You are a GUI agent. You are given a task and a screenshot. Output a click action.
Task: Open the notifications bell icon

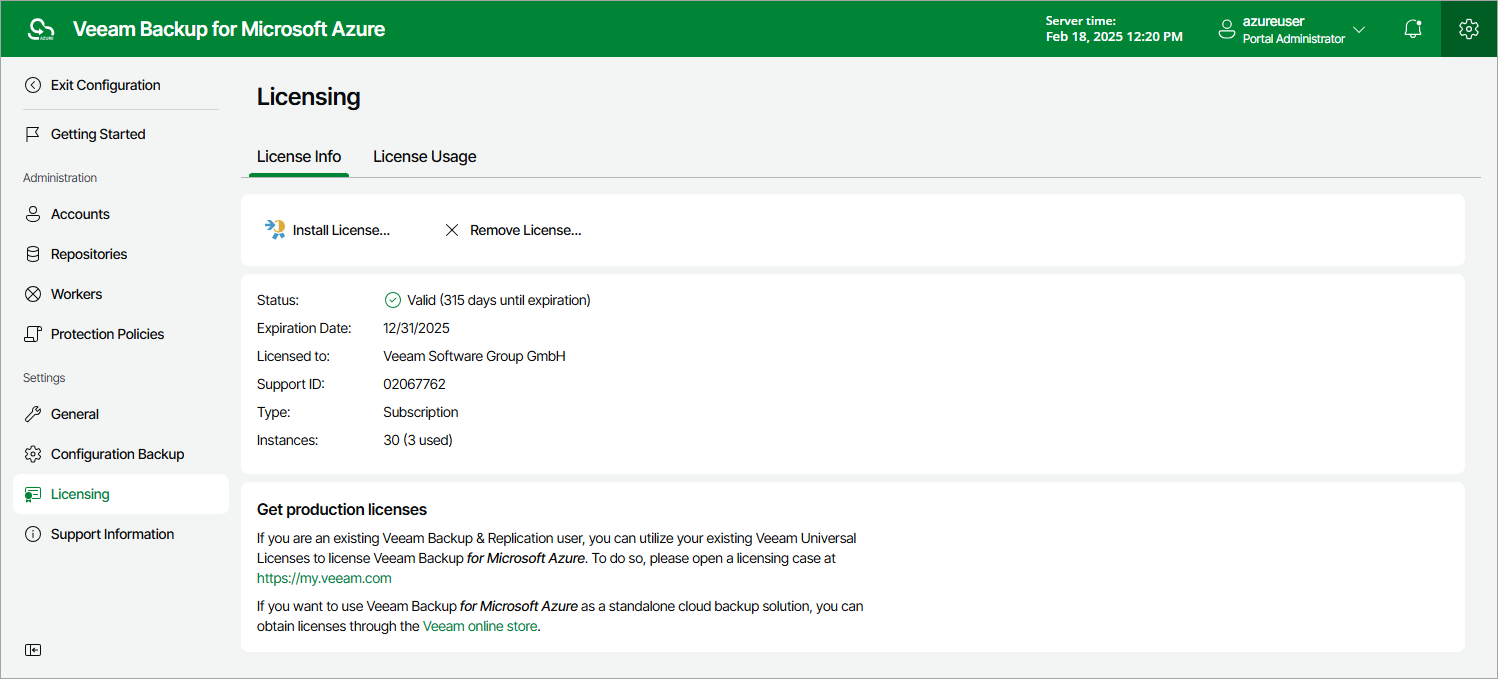coord(1413,29)
